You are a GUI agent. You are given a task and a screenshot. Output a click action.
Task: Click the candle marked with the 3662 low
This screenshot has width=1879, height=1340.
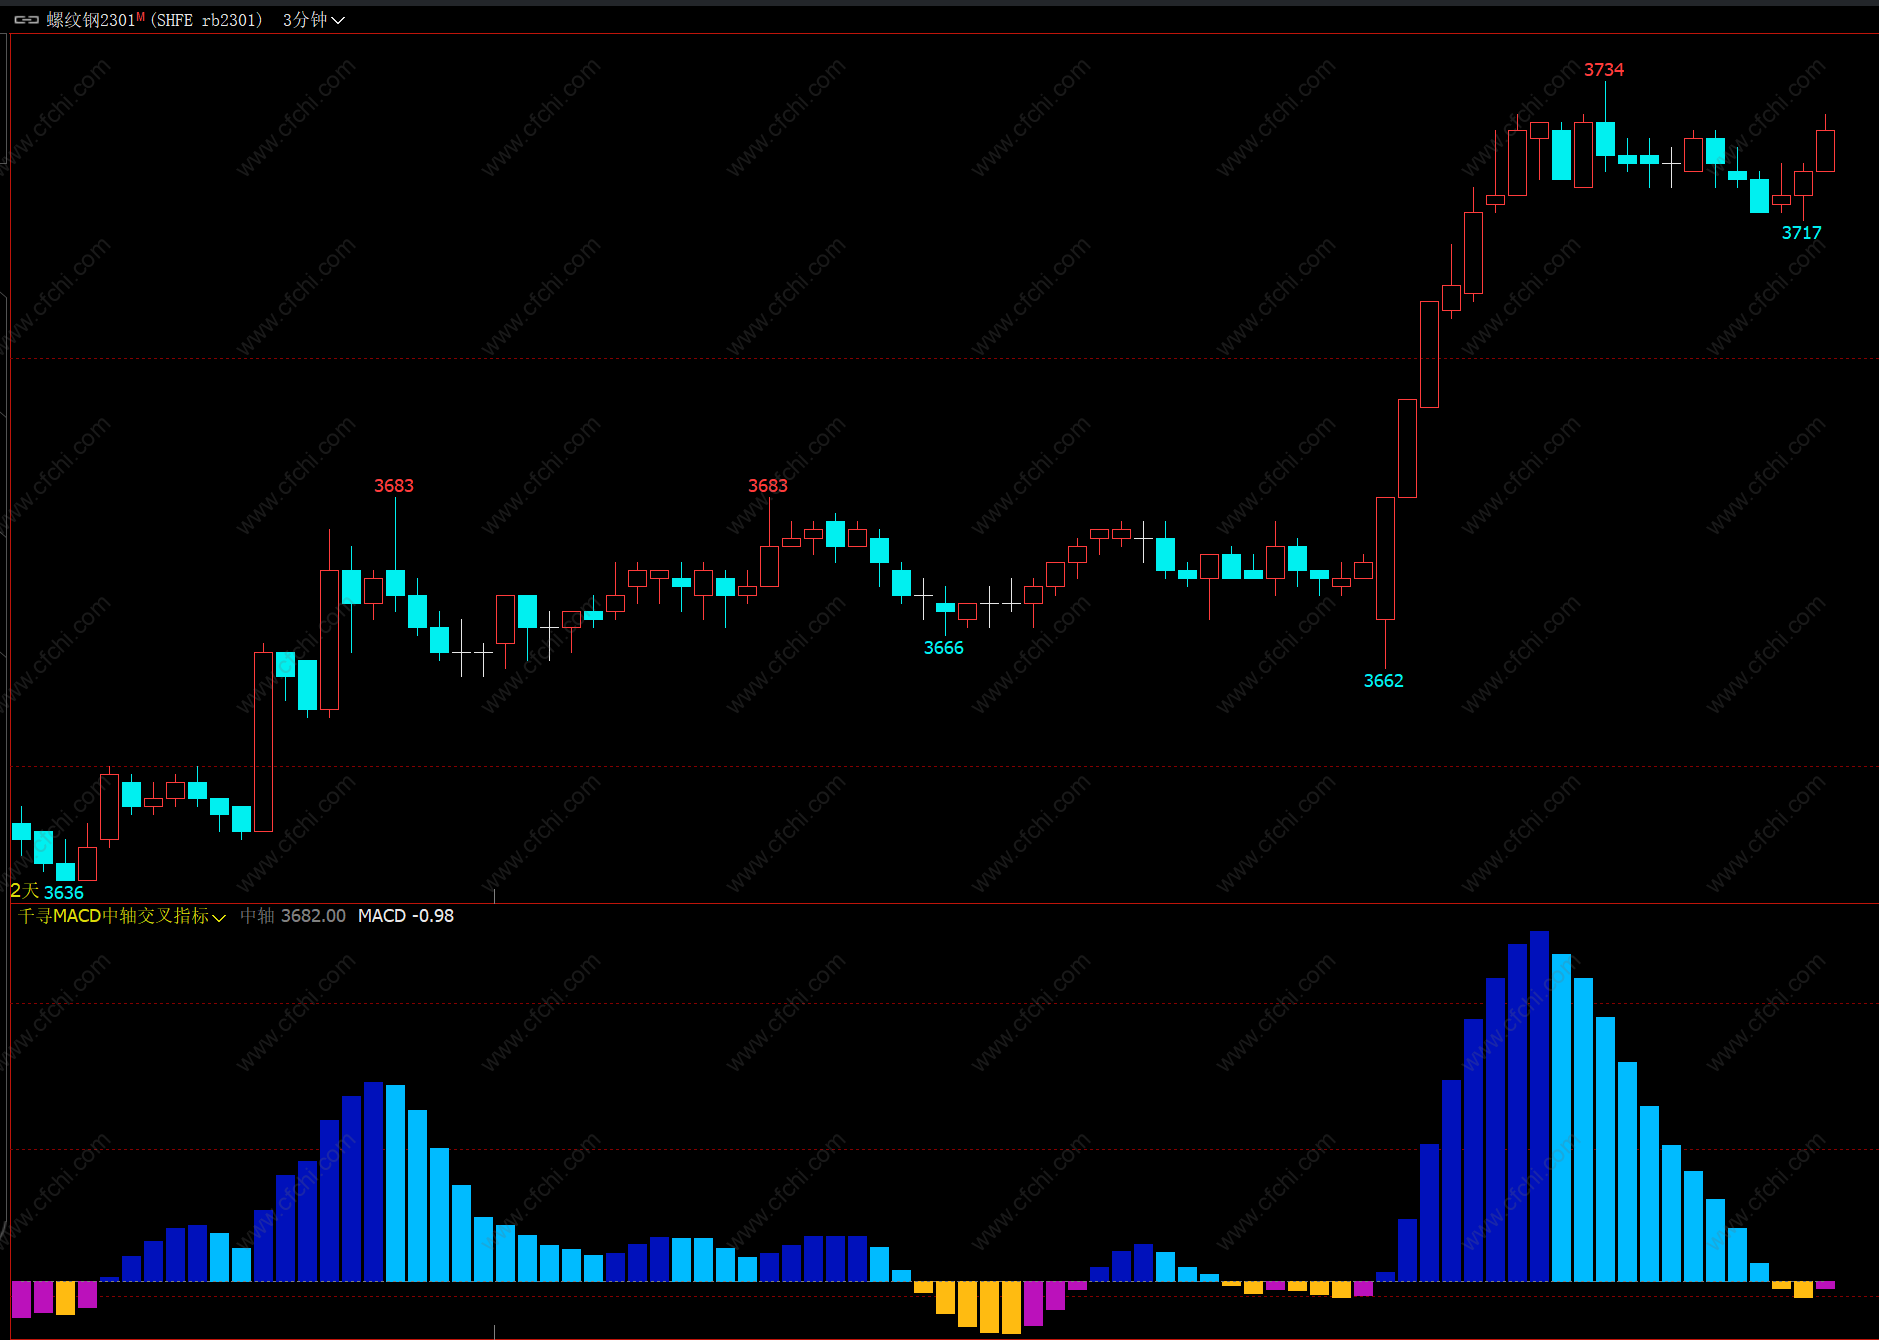pos(1385,558)
